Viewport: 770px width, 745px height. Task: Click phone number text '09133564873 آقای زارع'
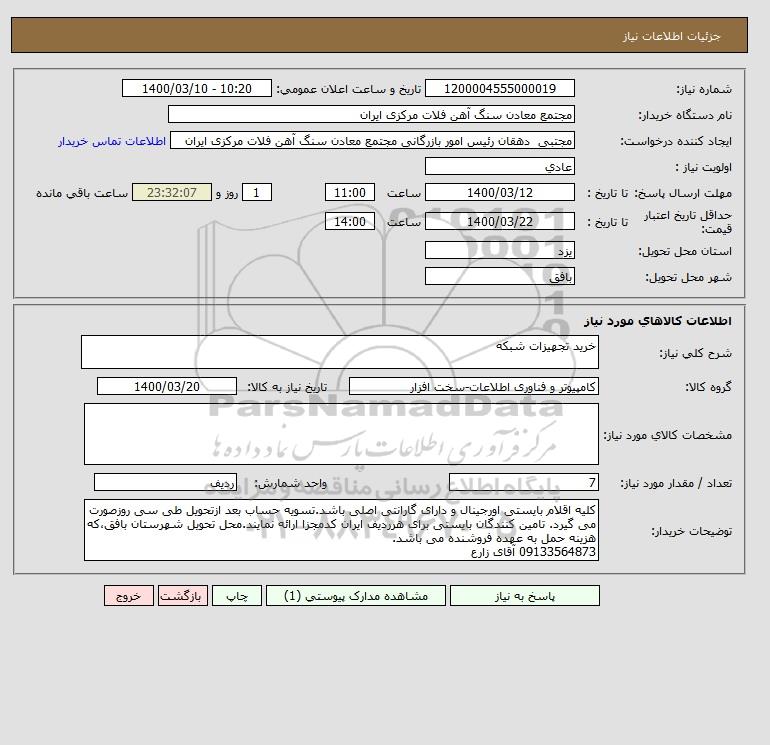533,552
